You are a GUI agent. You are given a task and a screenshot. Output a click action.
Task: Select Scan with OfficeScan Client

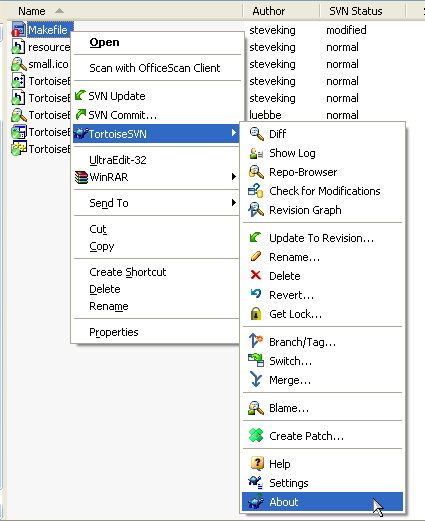(156, 68)
